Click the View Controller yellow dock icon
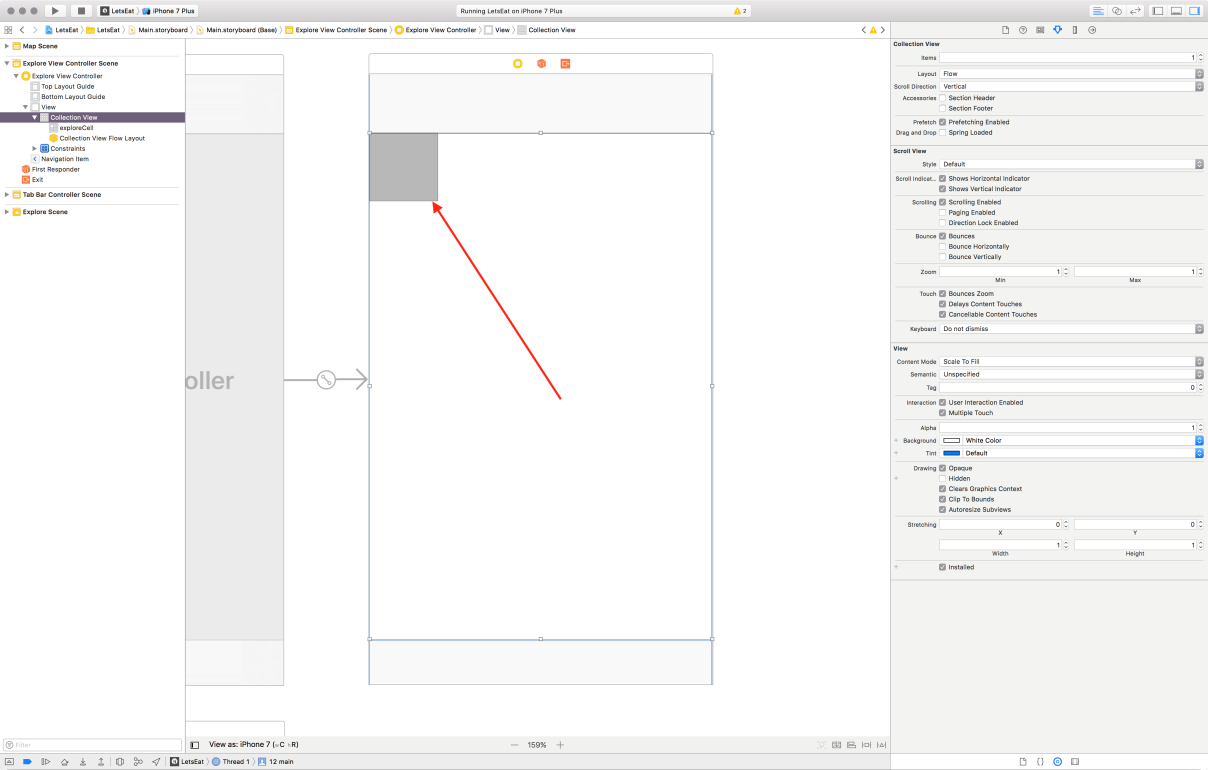1208x770 pixels. (517, 63)
